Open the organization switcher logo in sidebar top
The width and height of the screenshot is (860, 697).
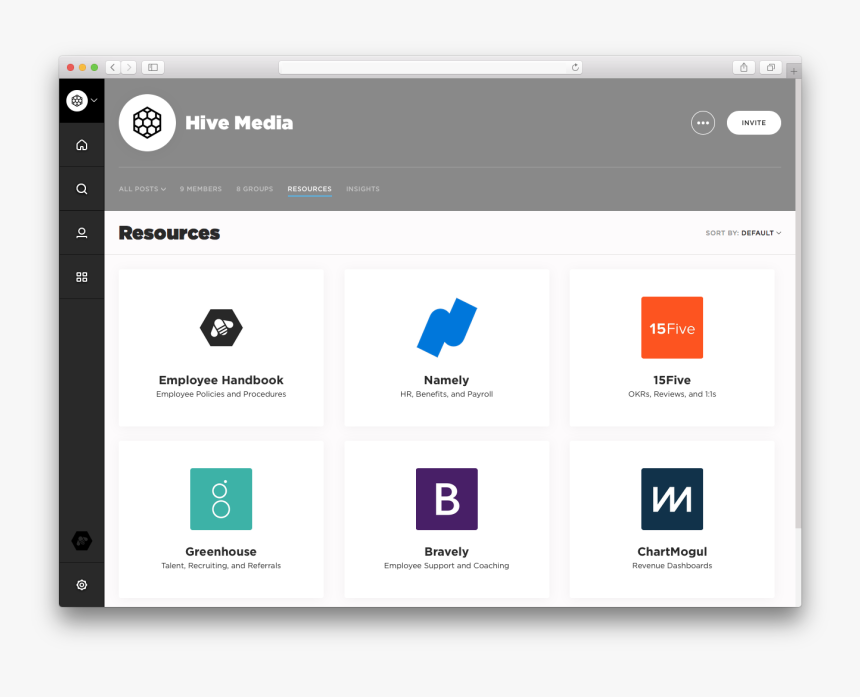77,100
